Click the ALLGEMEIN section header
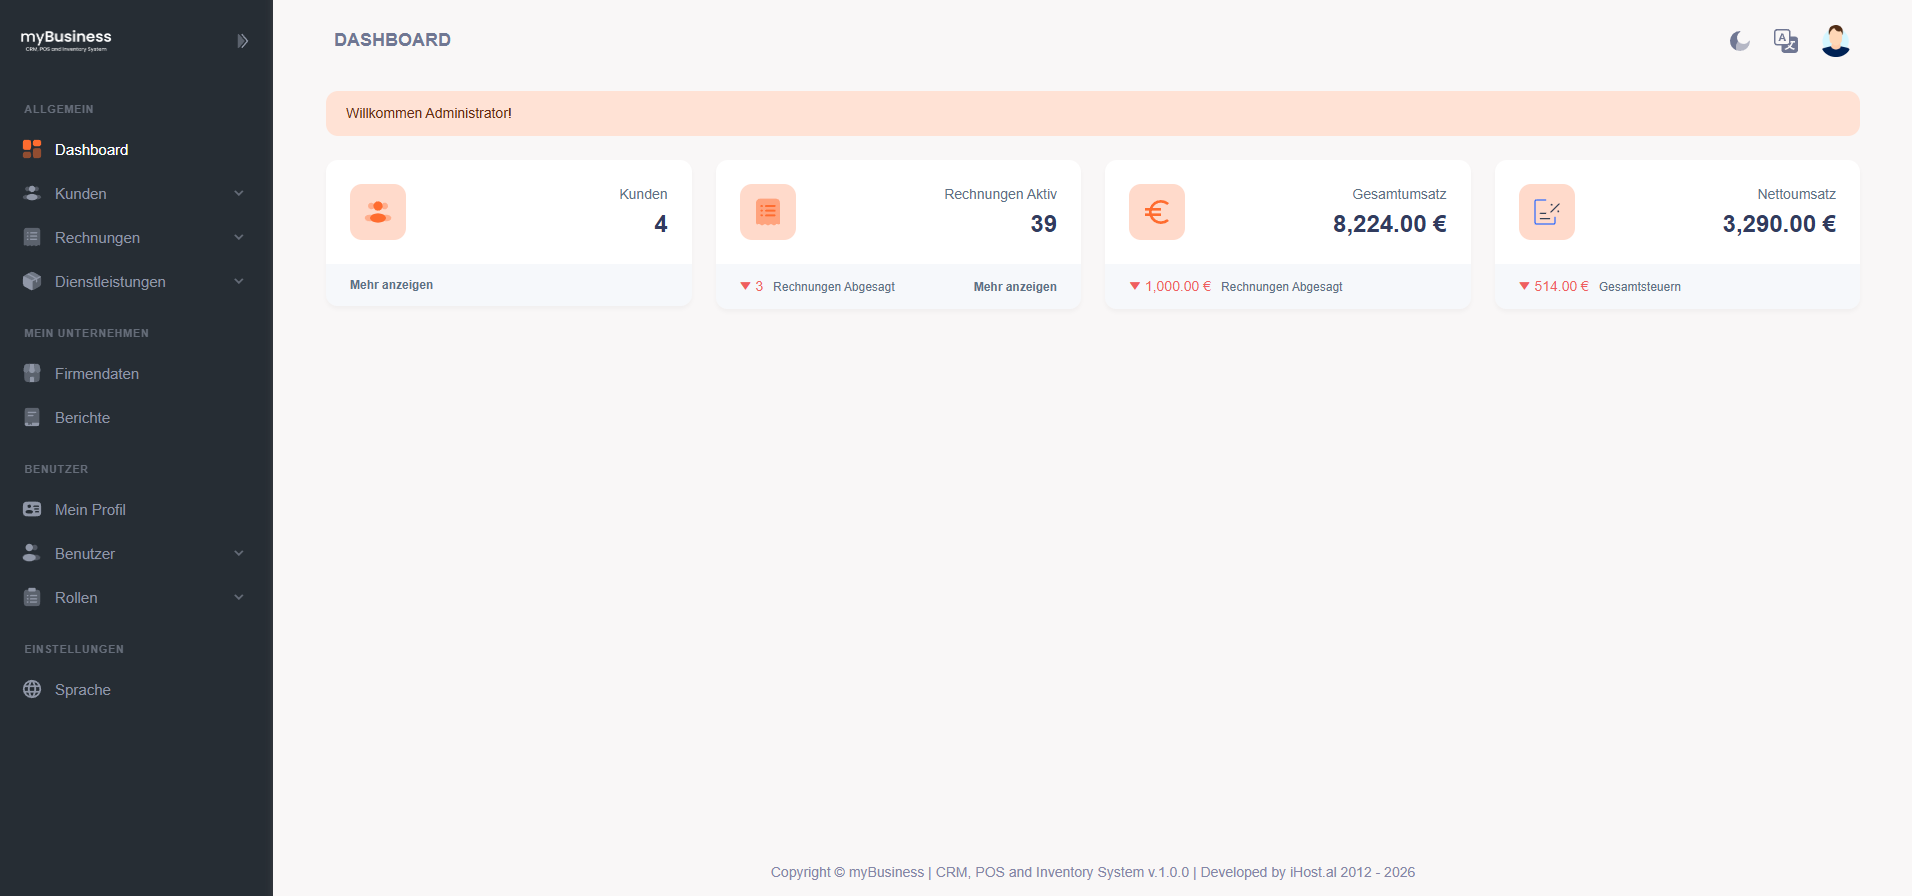The image size is (1912, 896). pyautogui.click(x=59, y=109)
